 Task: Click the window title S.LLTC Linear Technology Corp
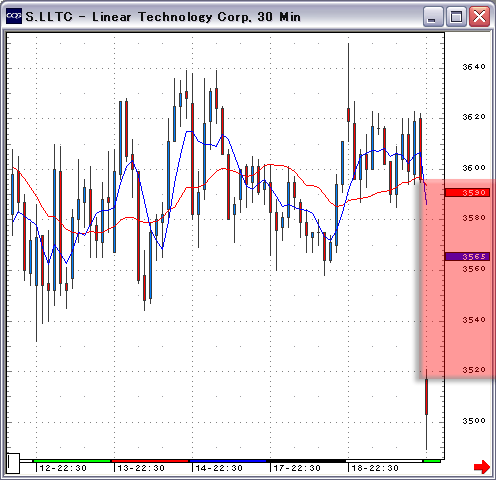click(163, 17)
